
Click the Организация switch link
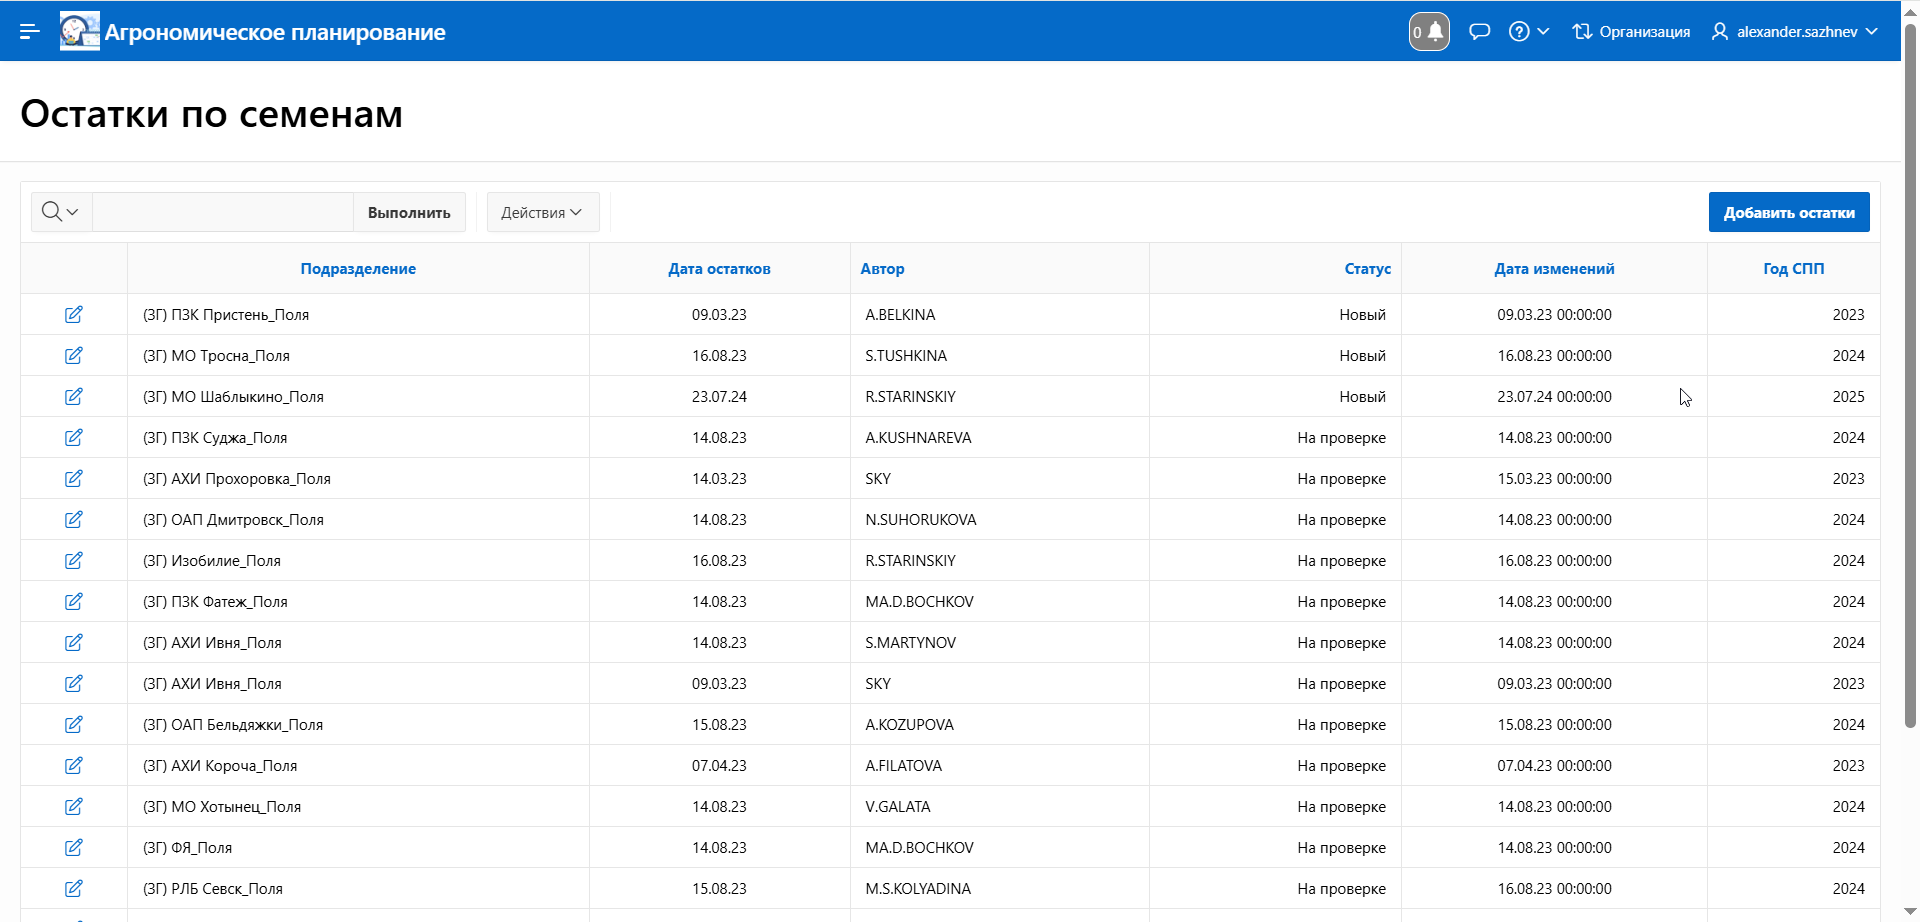click(x=1631, y=32)
